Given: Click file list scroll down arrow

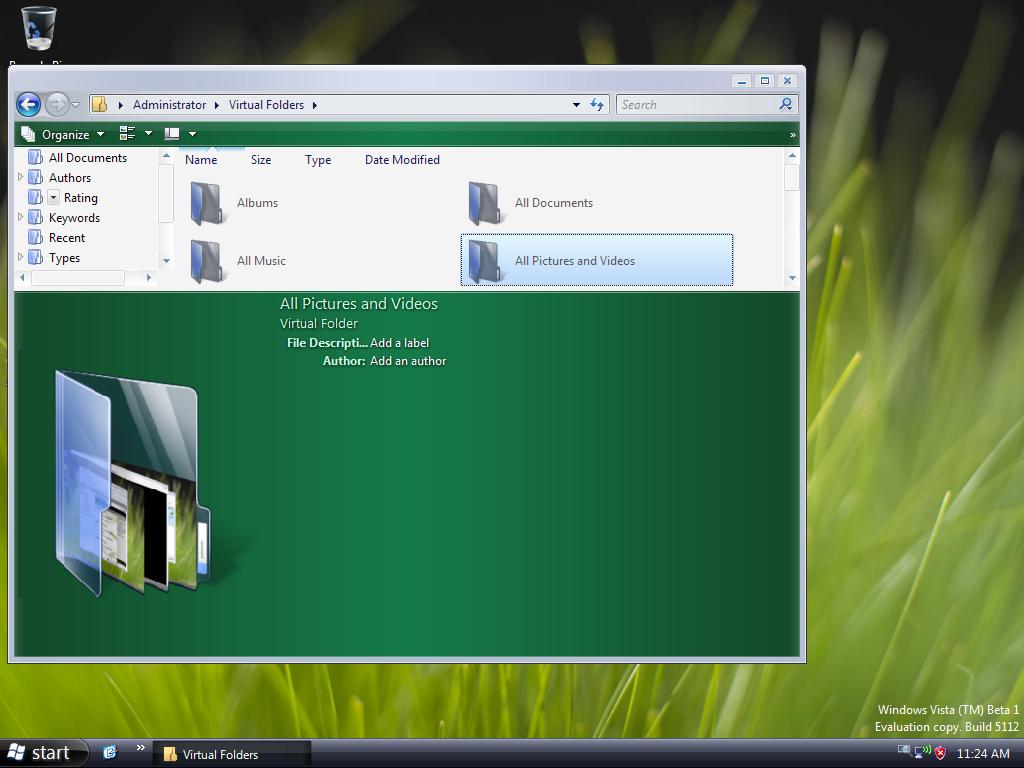Looking at the screenshot, I should [x=792, y=278].
